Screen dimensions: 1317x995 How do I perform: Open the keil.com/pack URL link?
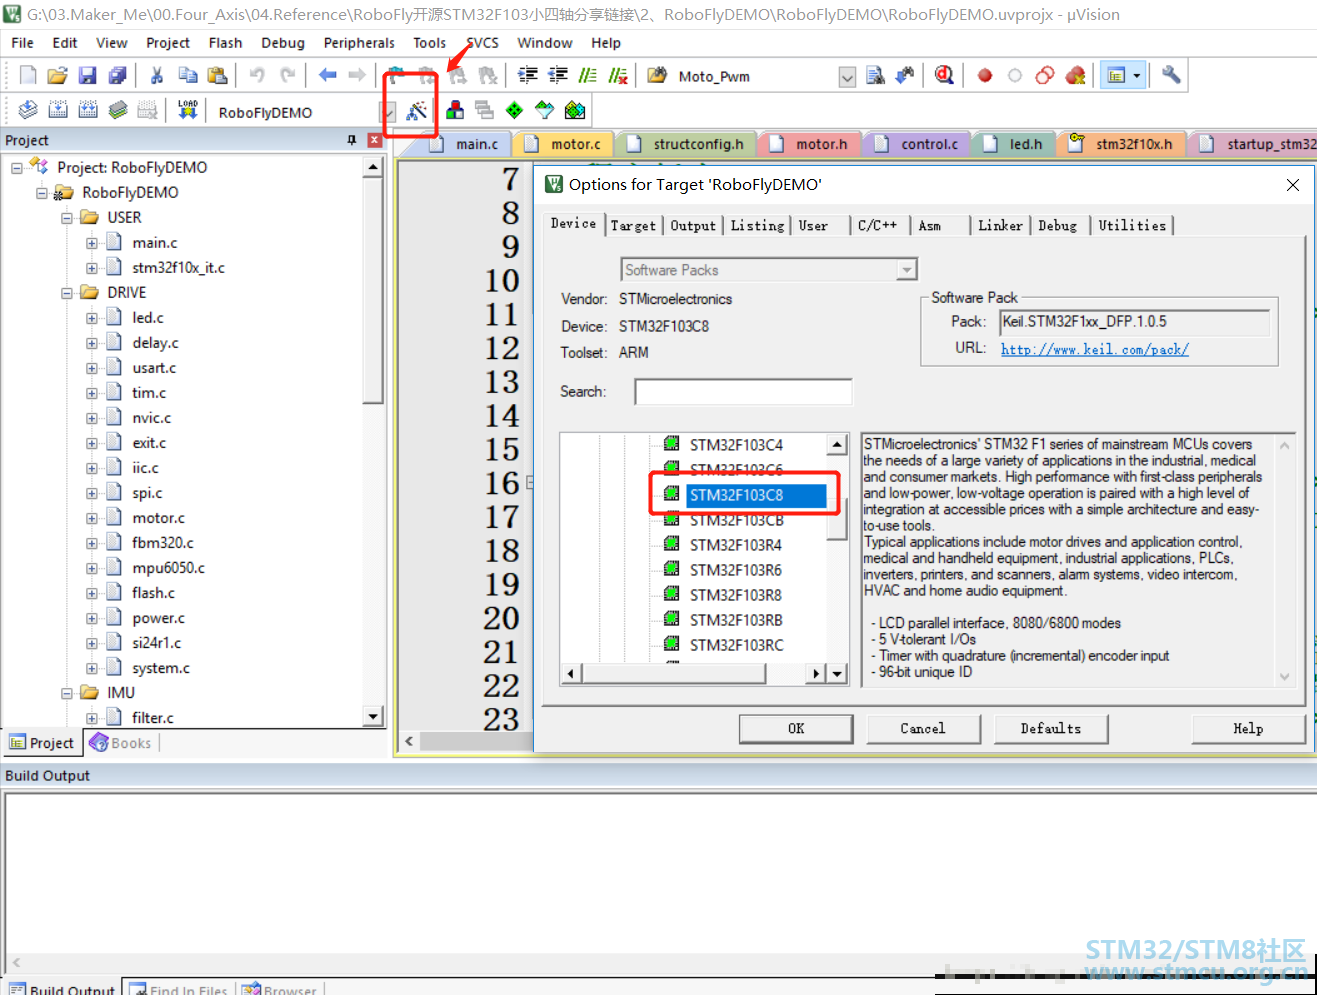click(1095, 349)
